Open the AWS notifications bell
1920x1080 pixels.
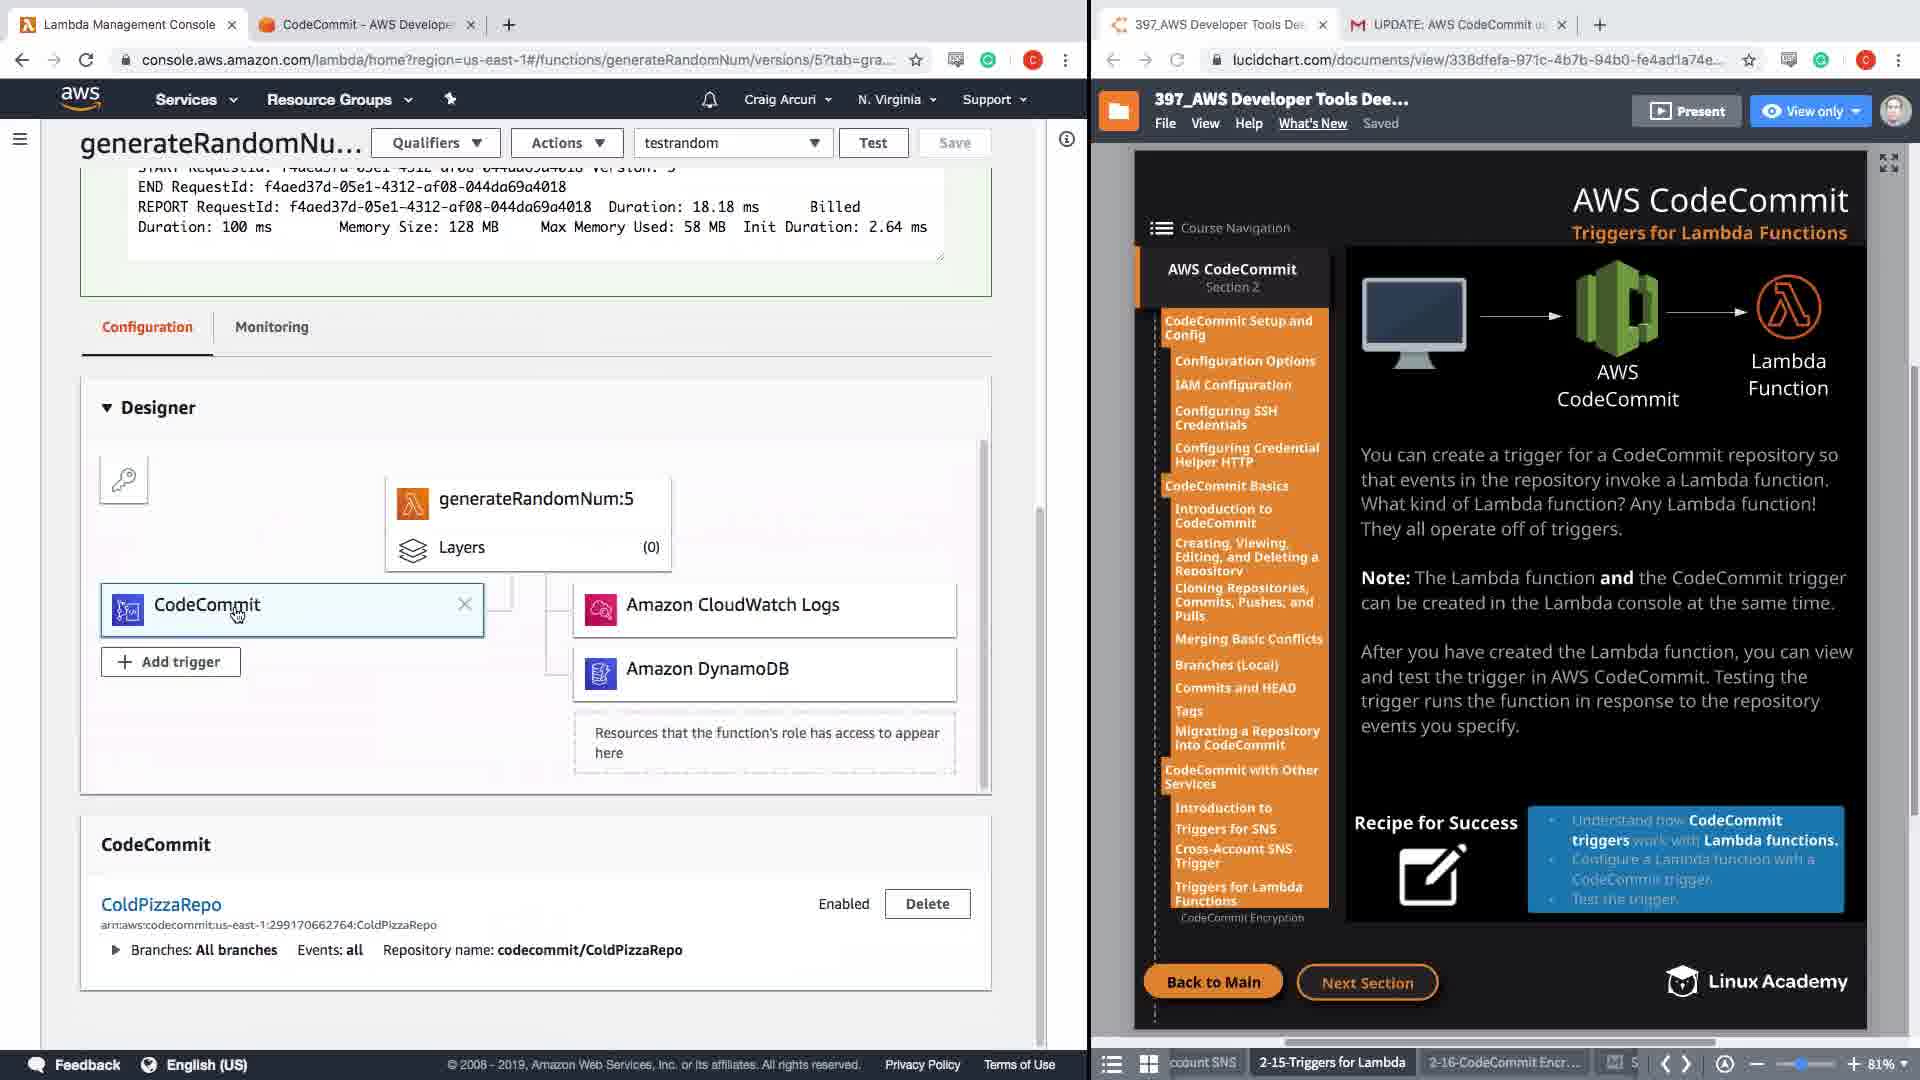click(x=709, y=100)
